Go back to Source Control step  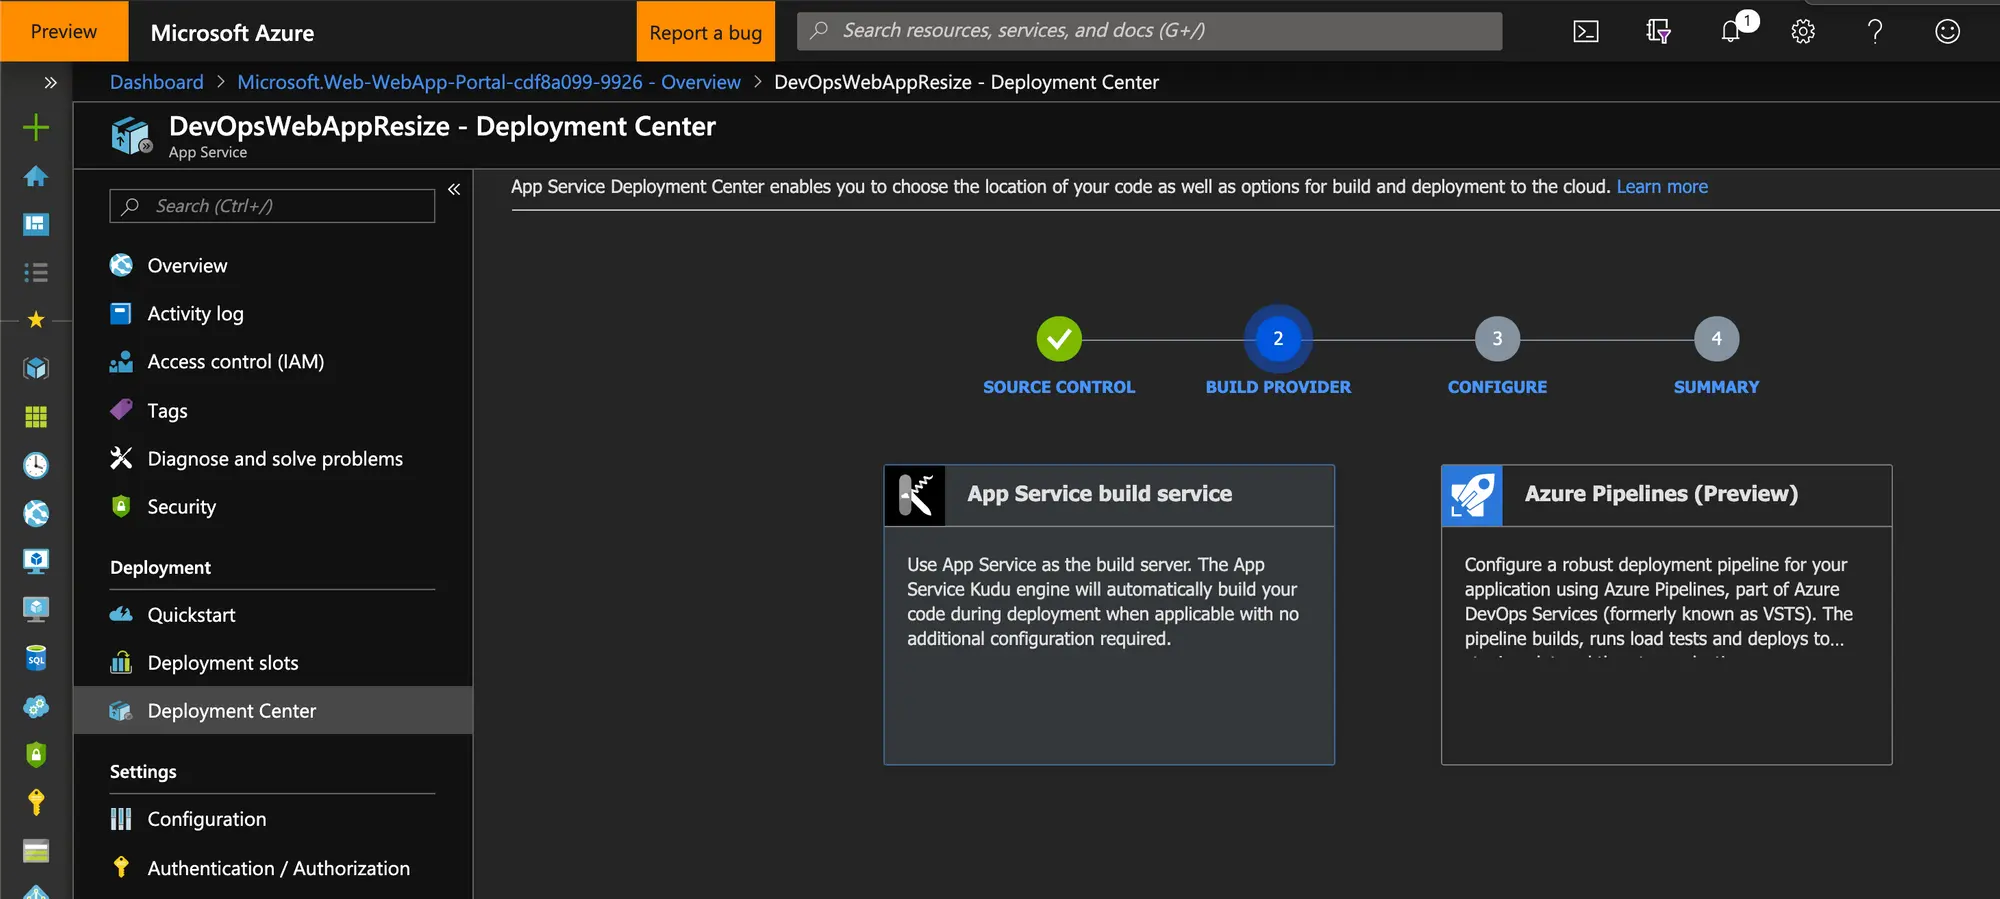tap(1059, 339)
